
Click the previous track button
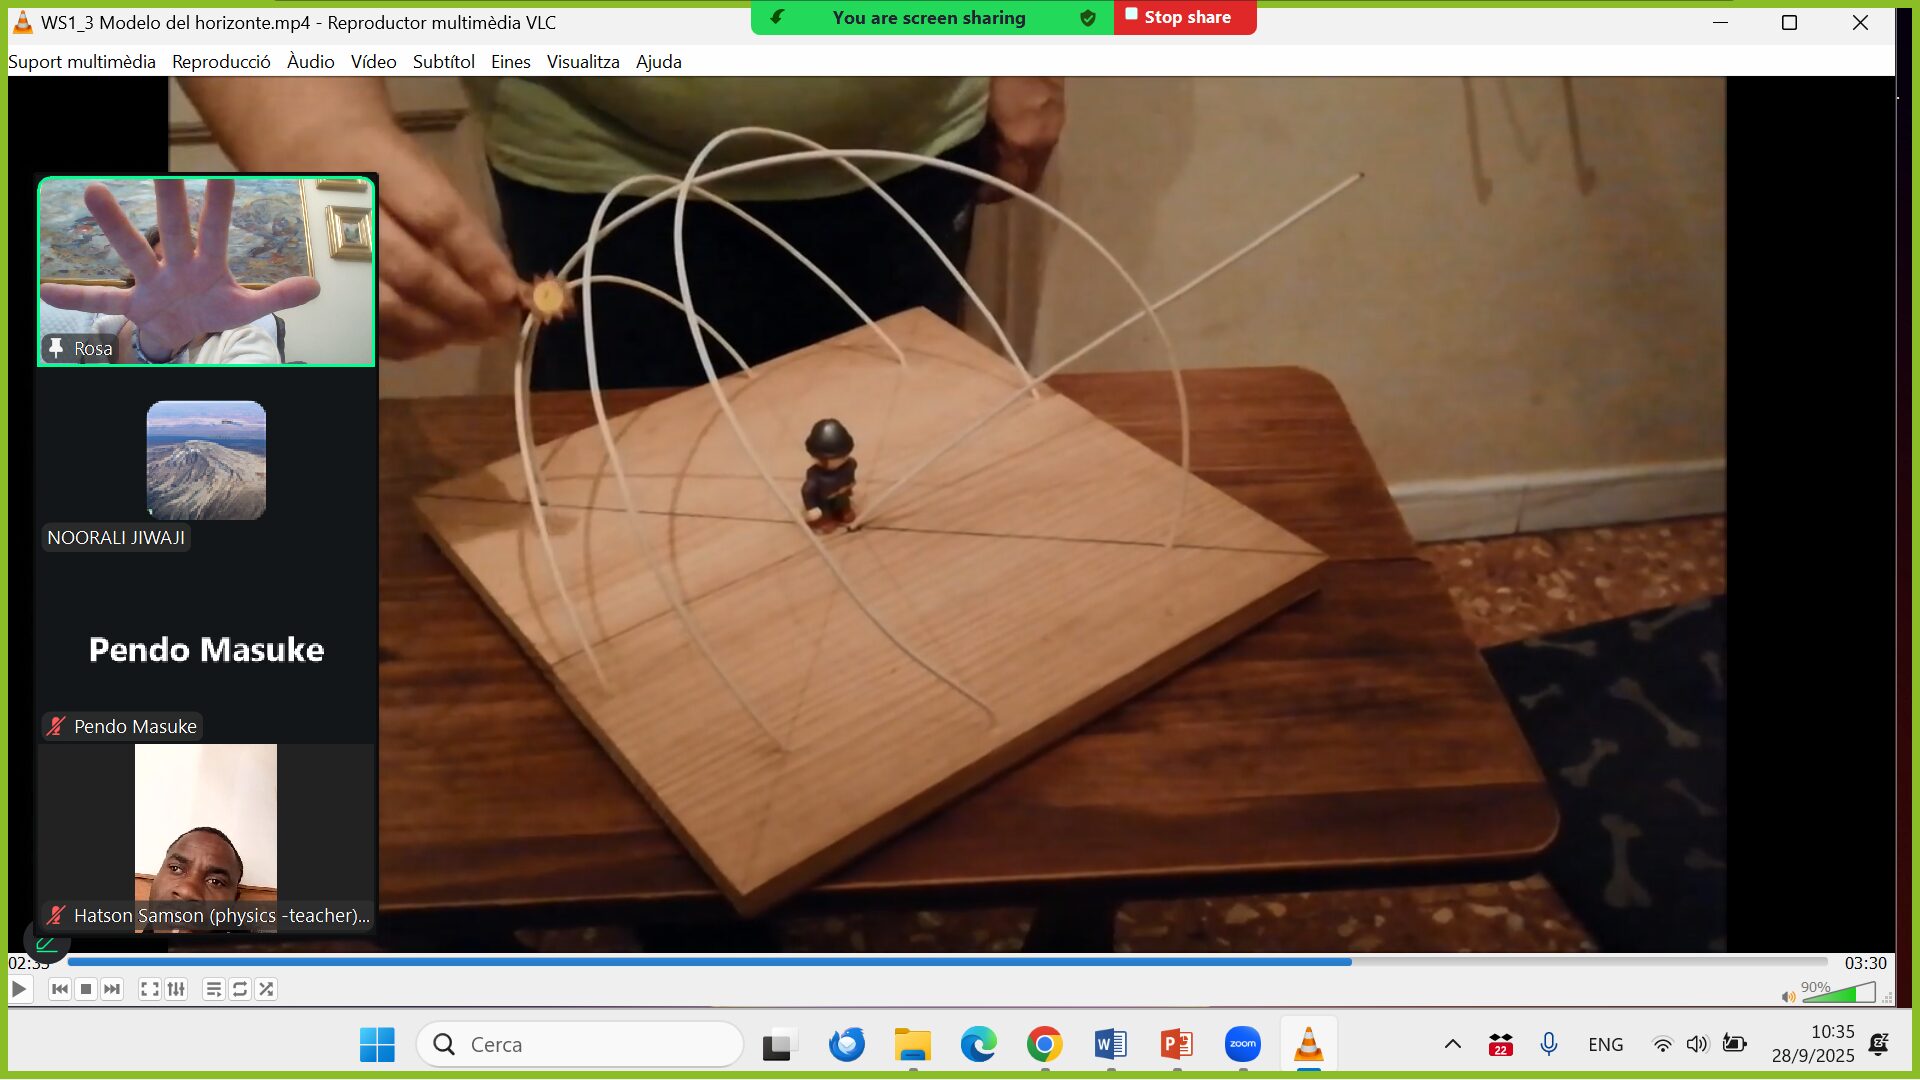[x=60, y=990]
